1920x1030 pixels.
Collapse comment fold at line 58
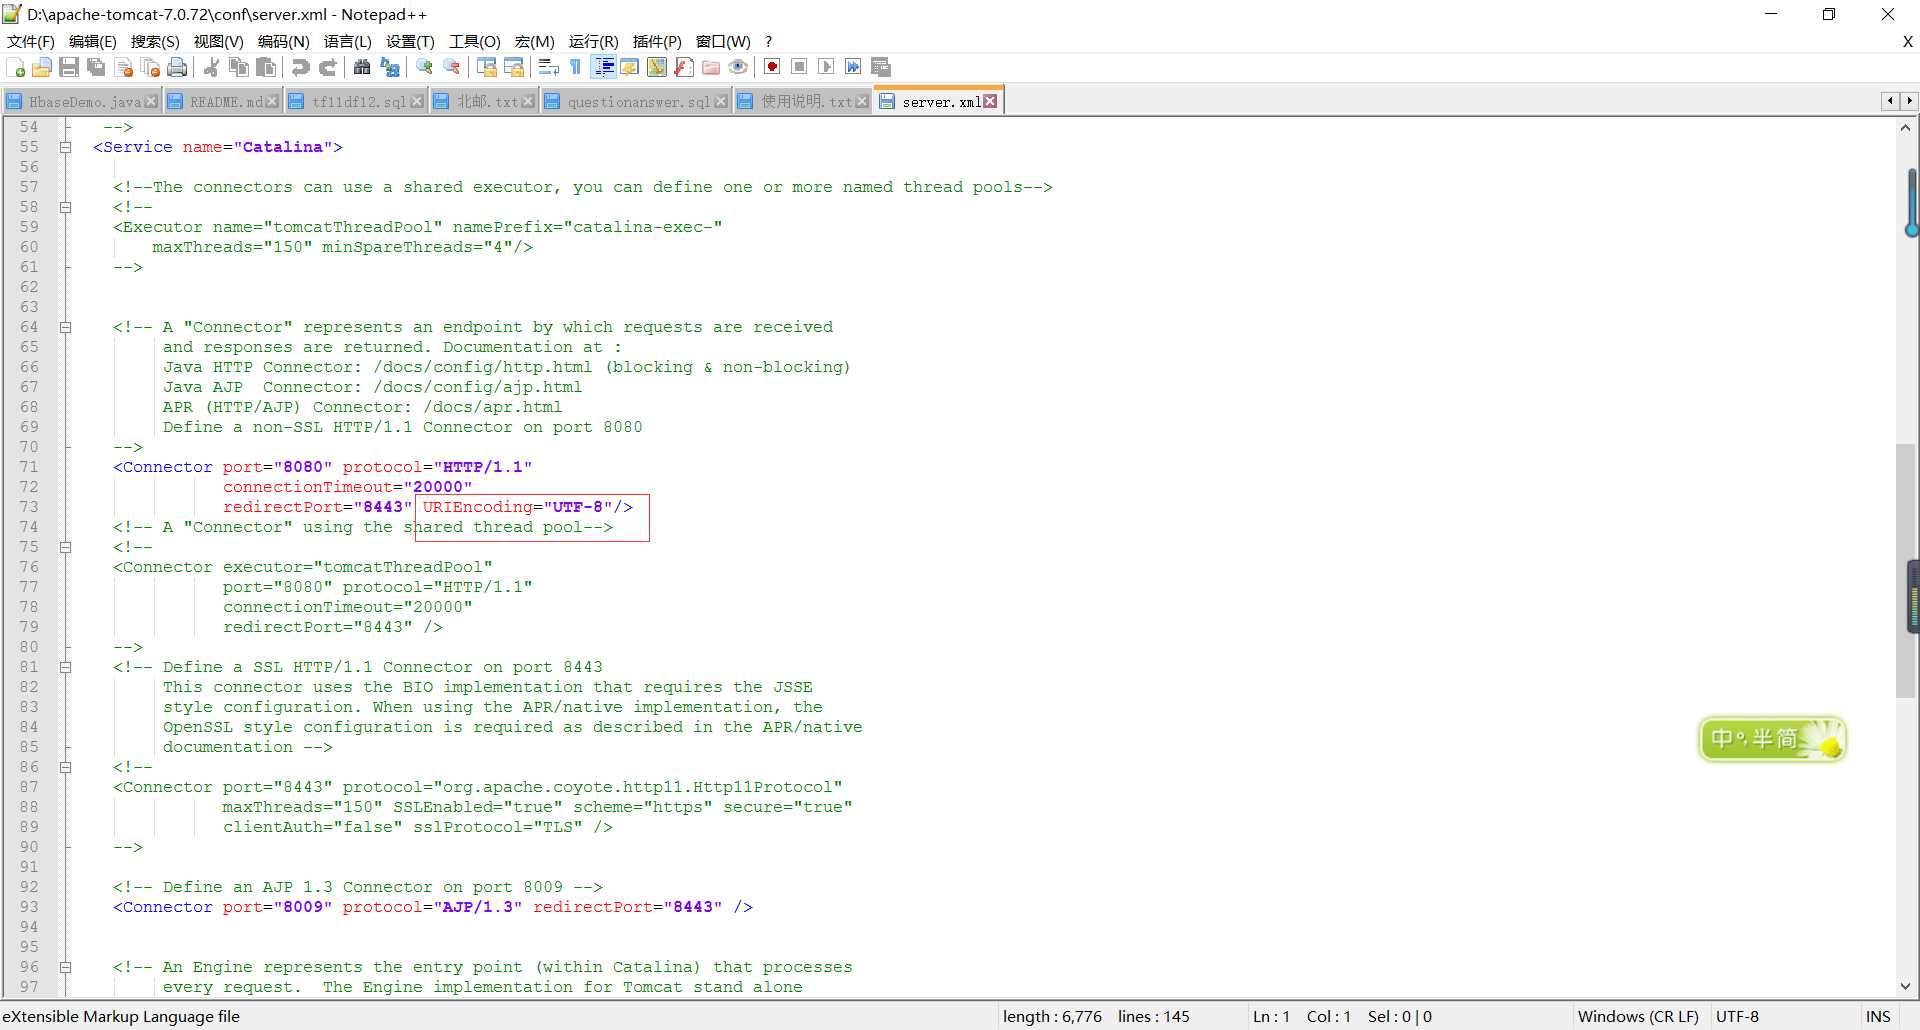65,207
